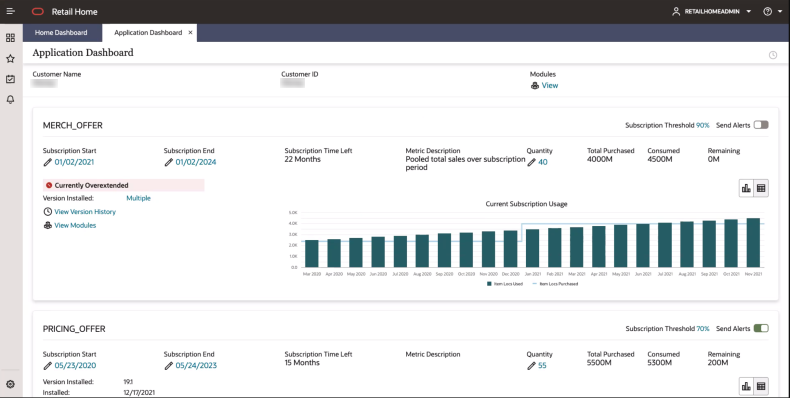
Task: Close the Application Dashboard tab
Action: [190, 33]
